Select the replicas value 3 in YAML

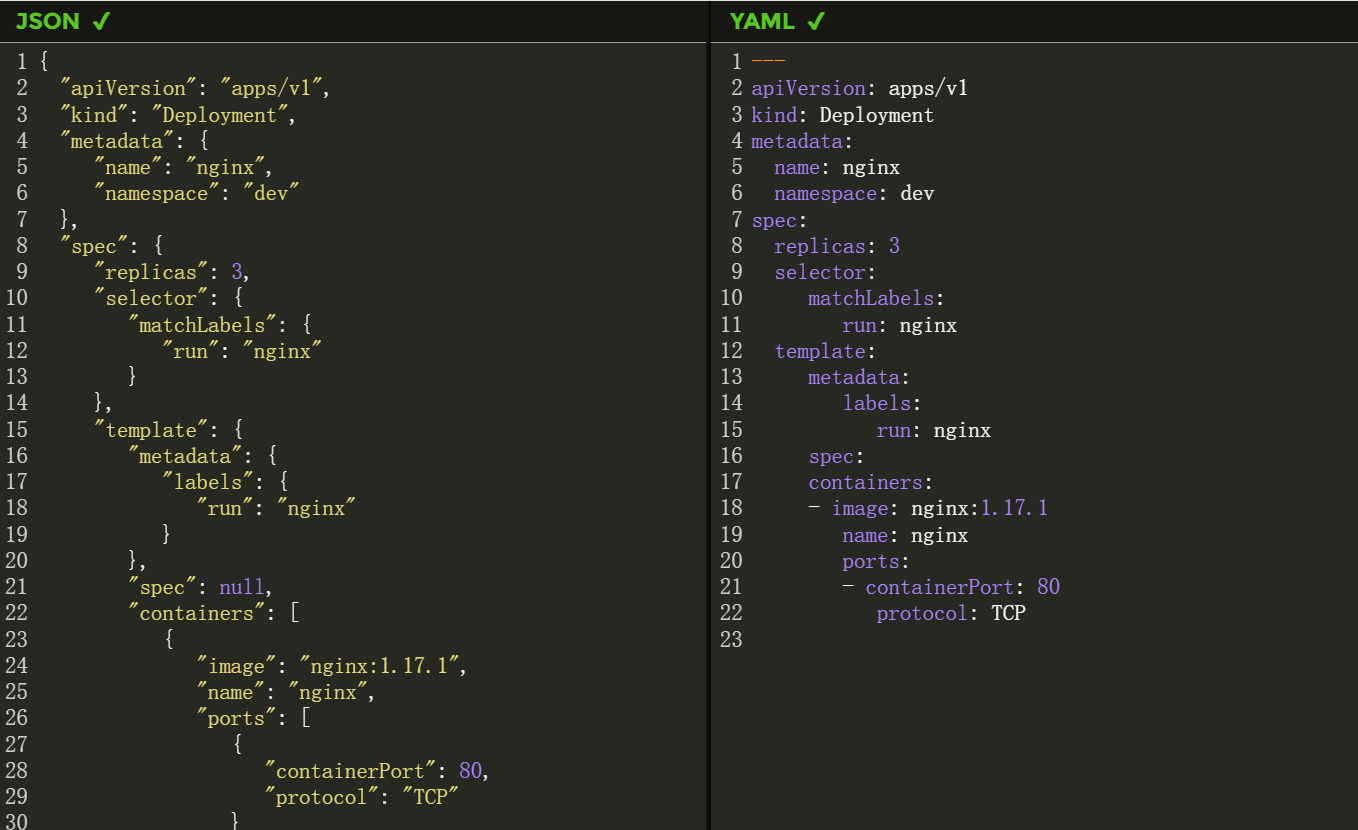(x=894, y=246)
